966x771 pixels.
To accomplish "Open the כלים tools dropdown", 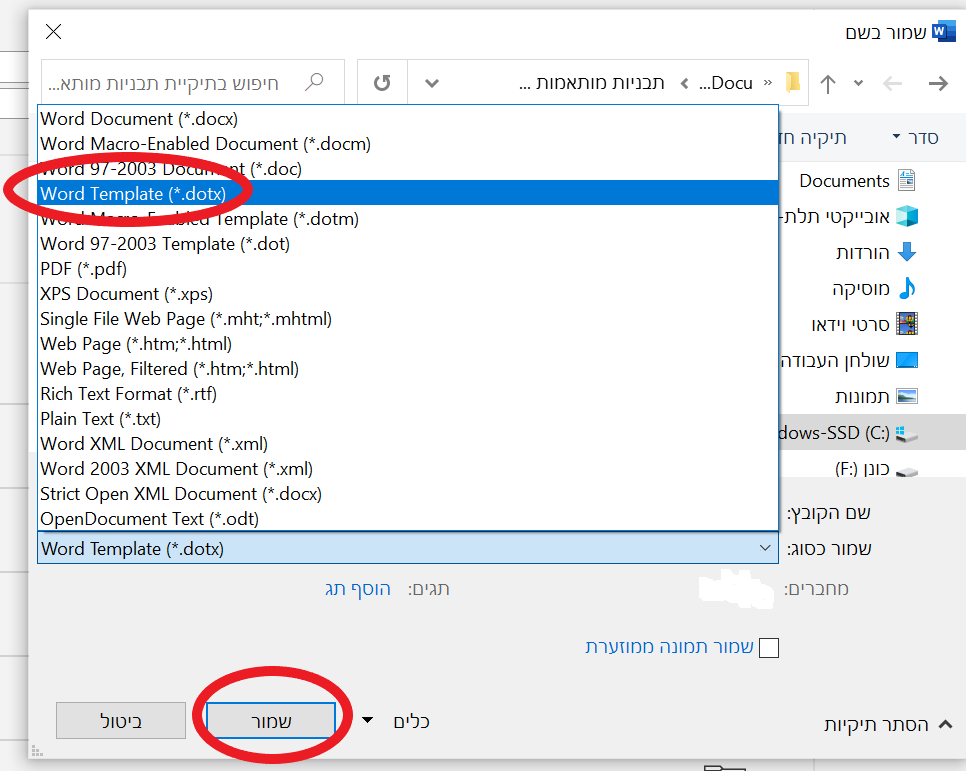I will (x=396, y=721).
